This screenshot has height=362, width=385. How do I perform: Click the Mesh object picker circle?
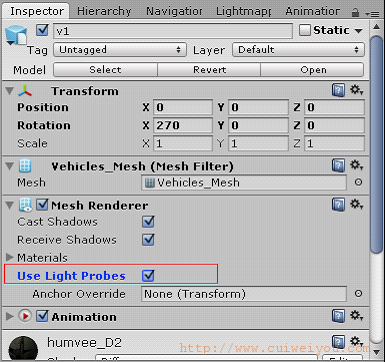pyautogui.click(x=358, y=182)
